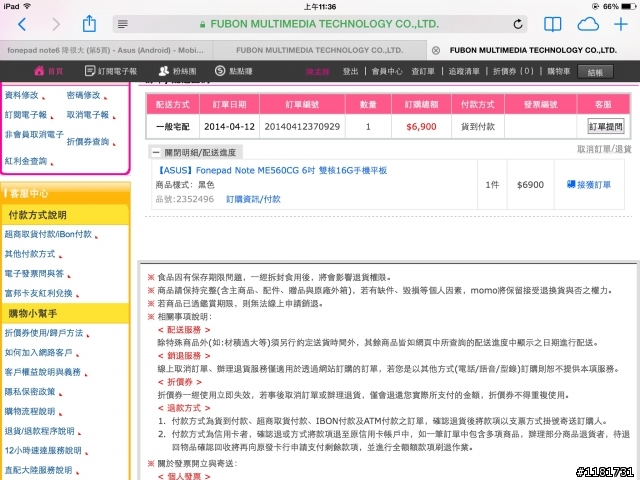Image resolution: width=640 pixels, height=480 pixels.
Task: Click 取消電子報 in the sidebar
Action: point(88,115)
